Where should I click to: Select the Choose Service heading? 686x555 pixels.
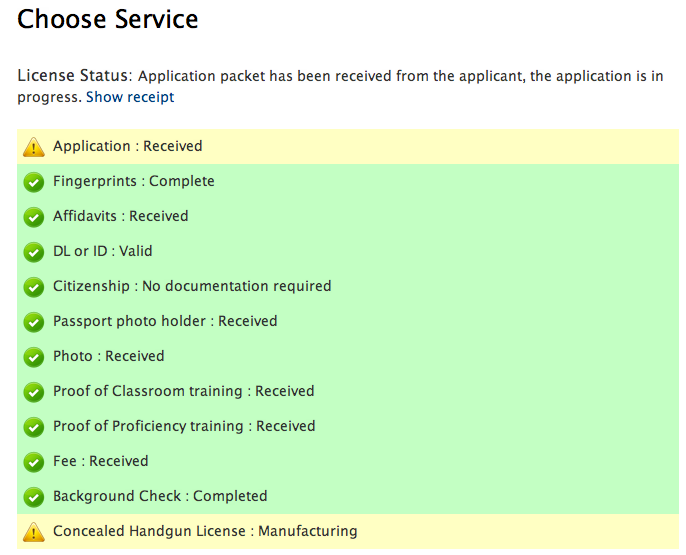point(108,19)
